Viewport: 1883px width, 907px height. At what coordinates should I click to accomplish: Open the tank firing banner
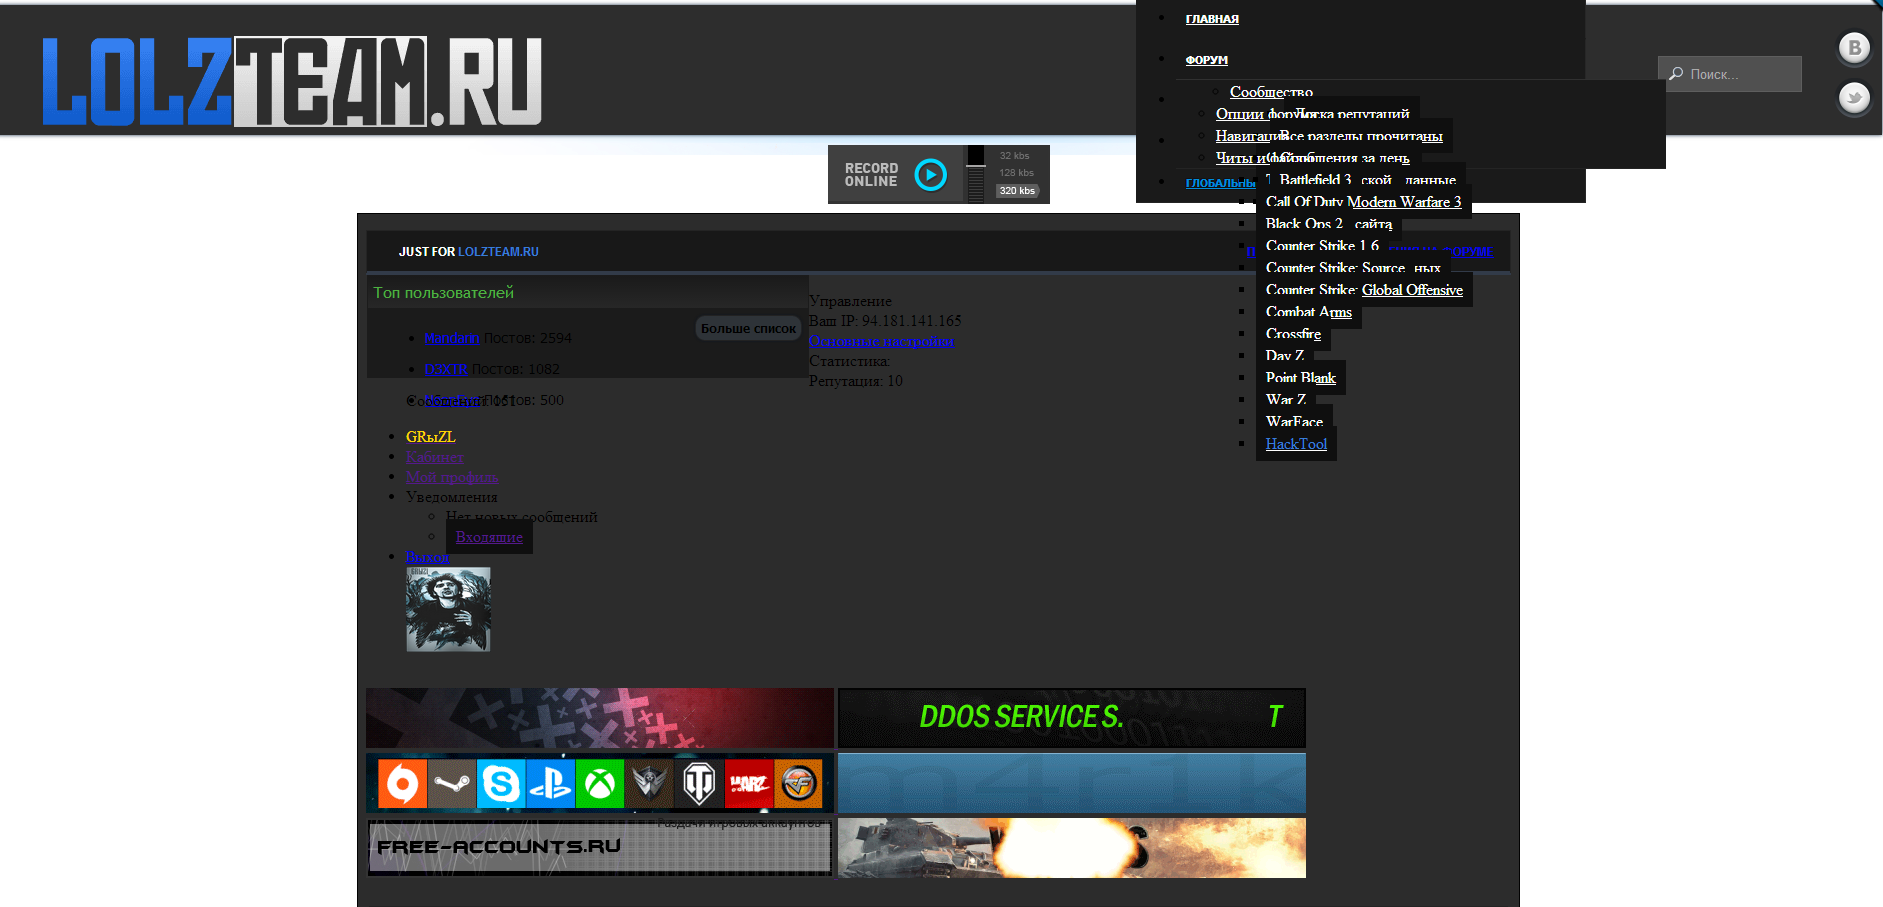click(x=1072, y=848)
